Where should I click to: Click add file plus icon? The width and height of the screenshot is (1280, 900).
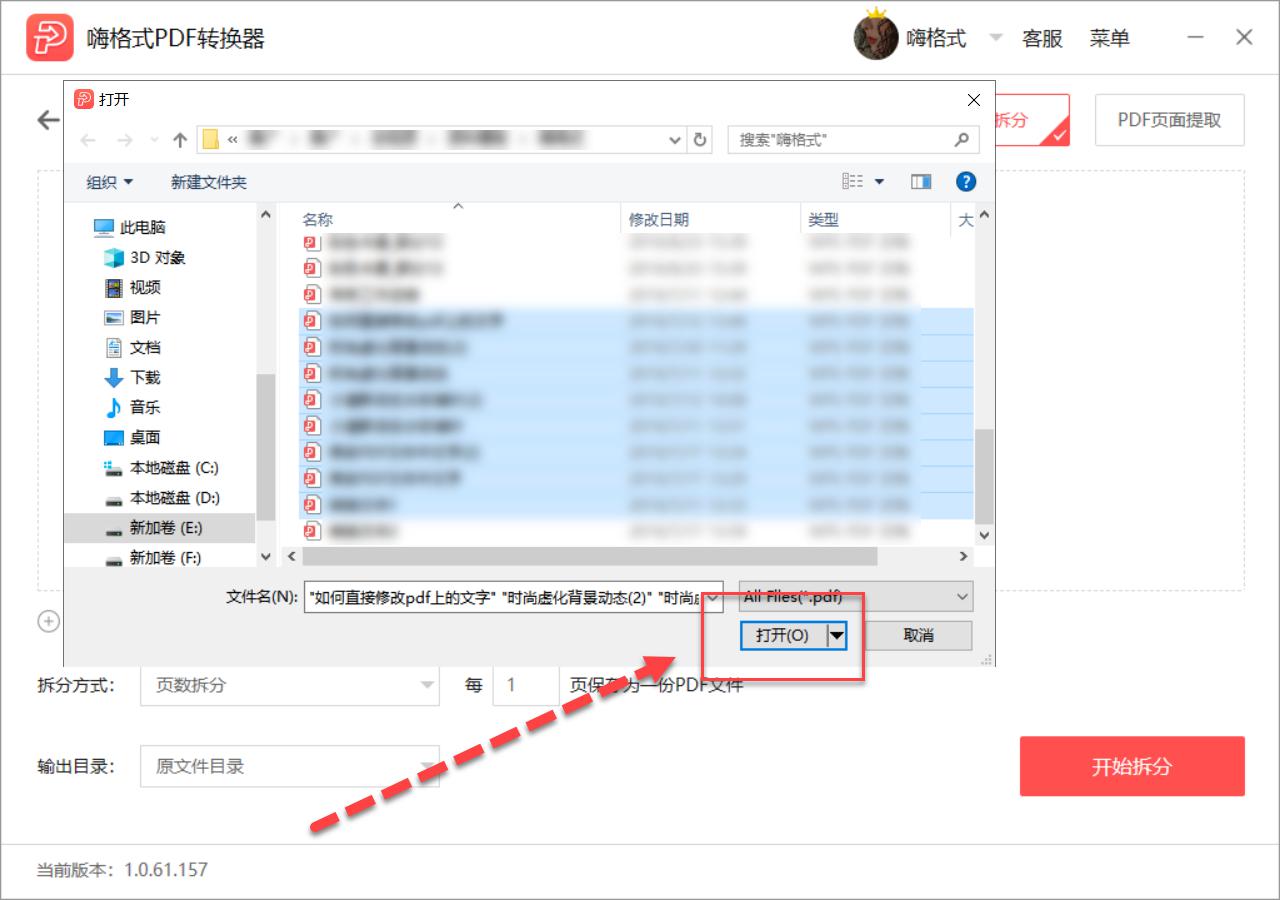[48, 622]
